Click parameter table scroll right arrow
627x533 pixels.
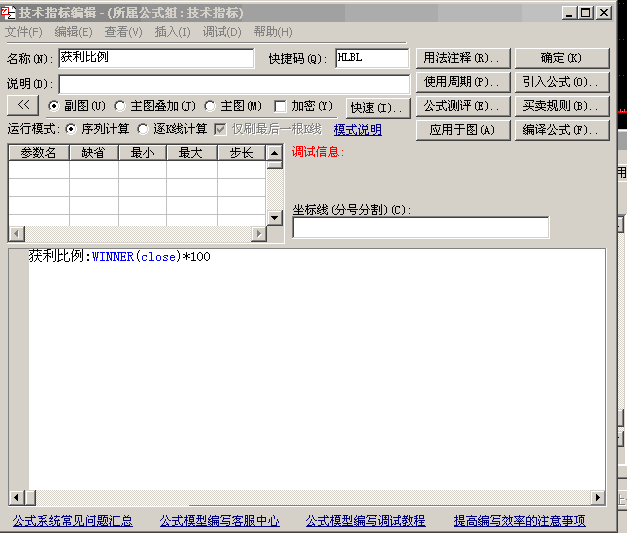point(259,234)
